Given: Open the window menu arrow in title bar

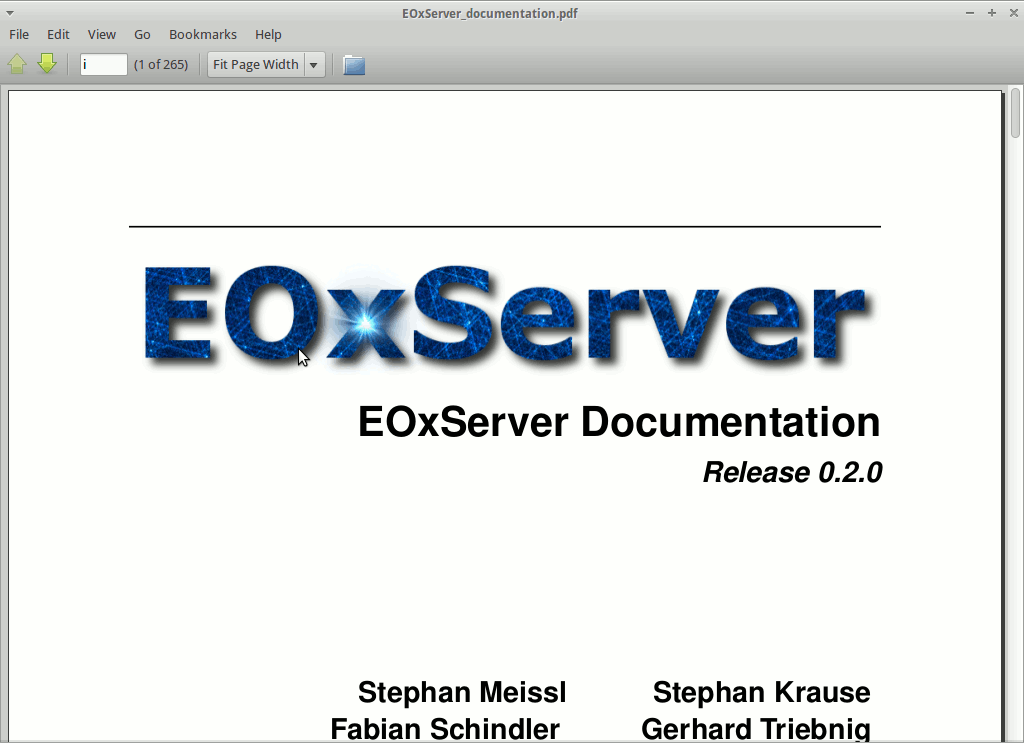Looking at the screenshot, I should tap(10, 13).
